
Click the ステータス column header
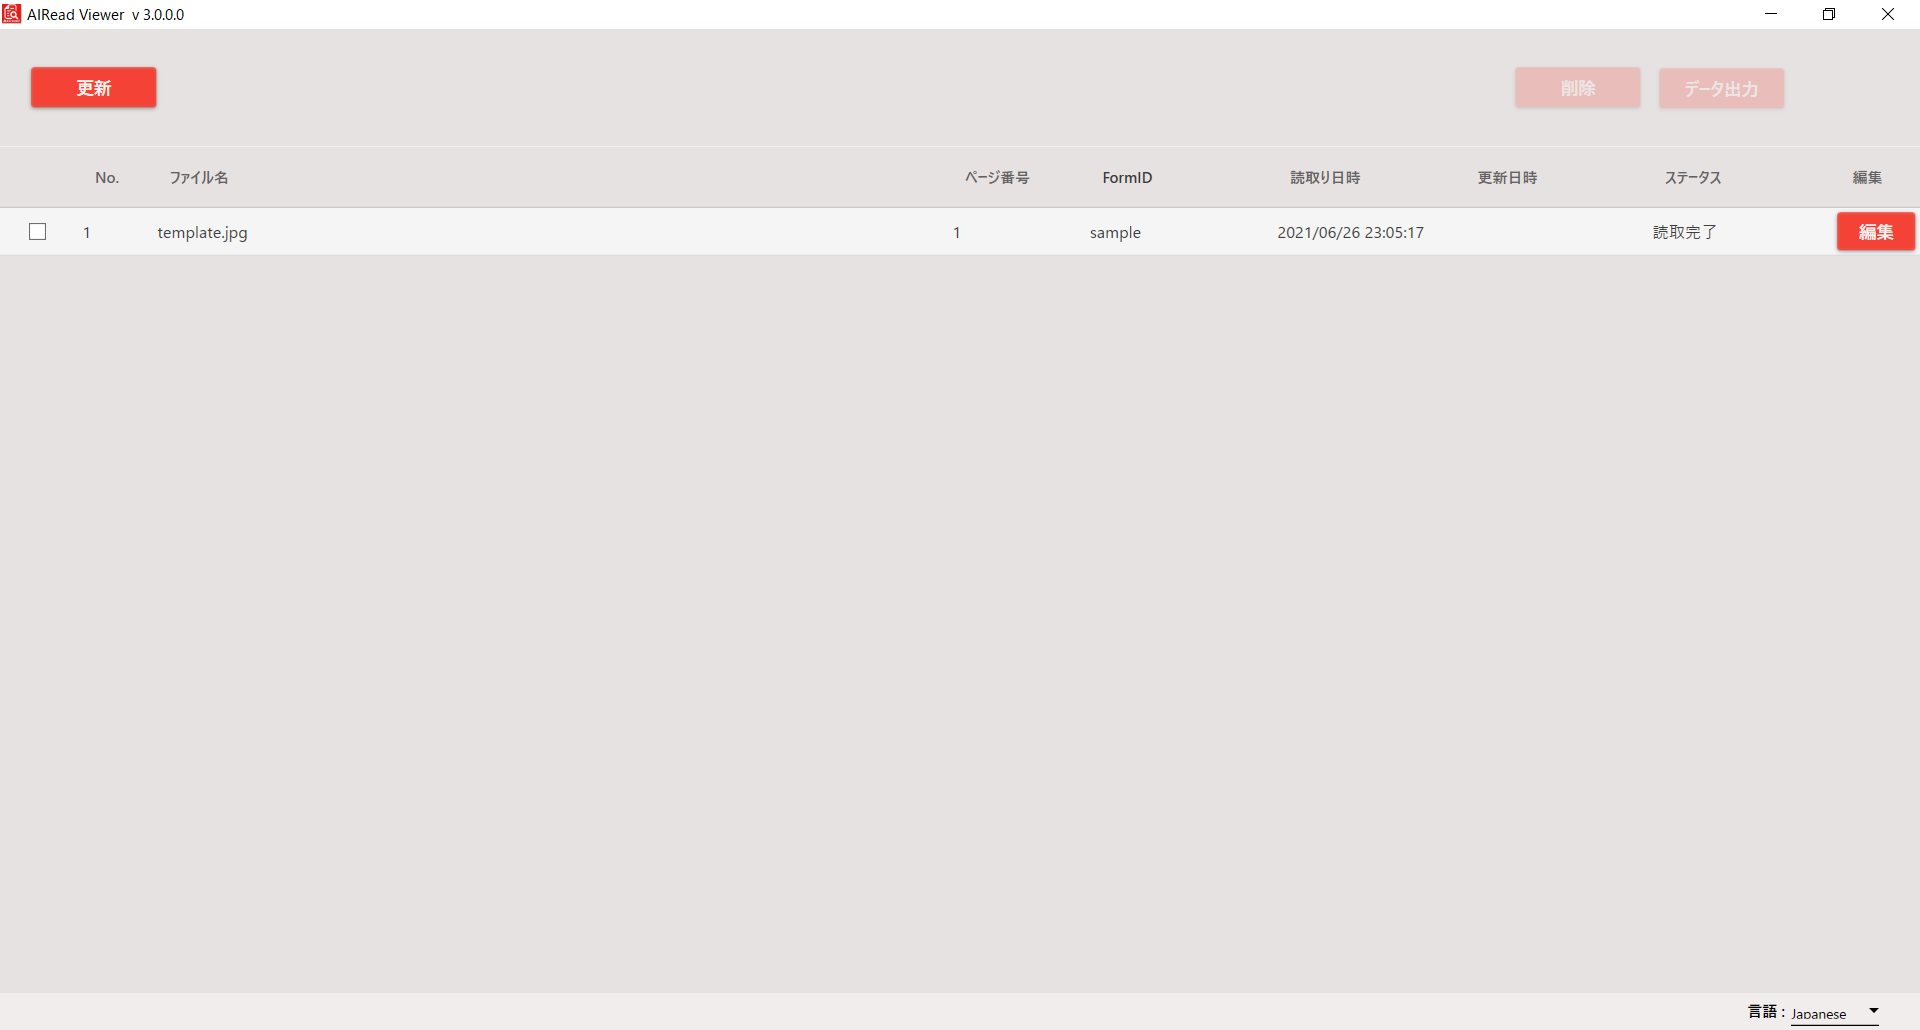pos(1692,177)
